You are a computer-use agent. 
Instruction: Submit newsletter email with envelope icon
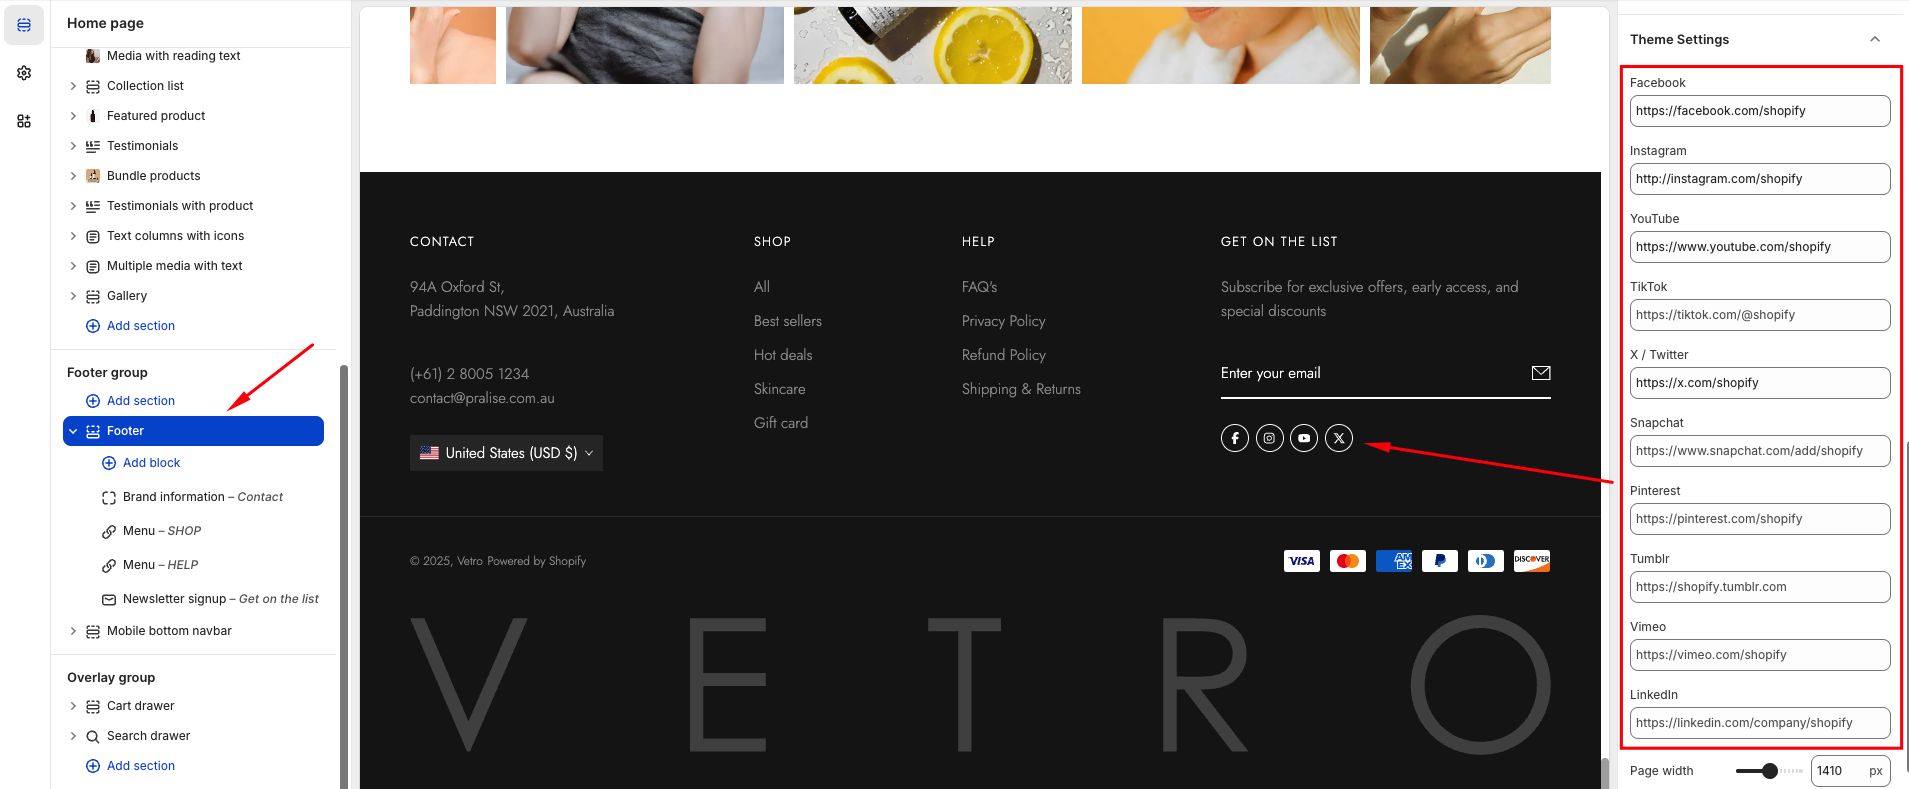coord(1540,373)
